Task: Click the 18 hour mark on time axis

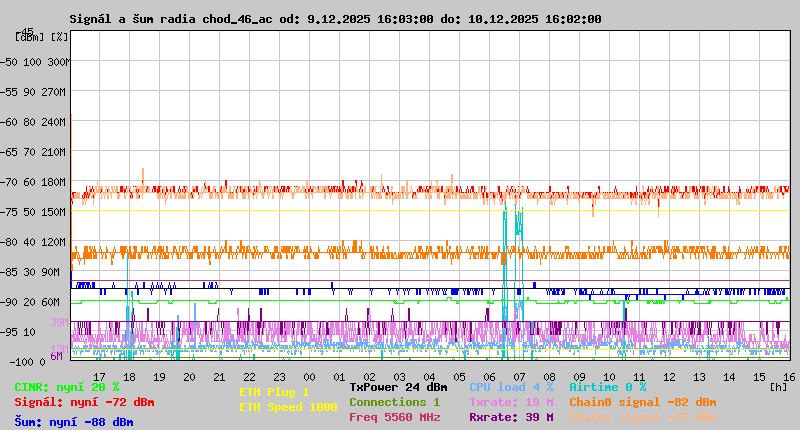Action: pos(128,376)
